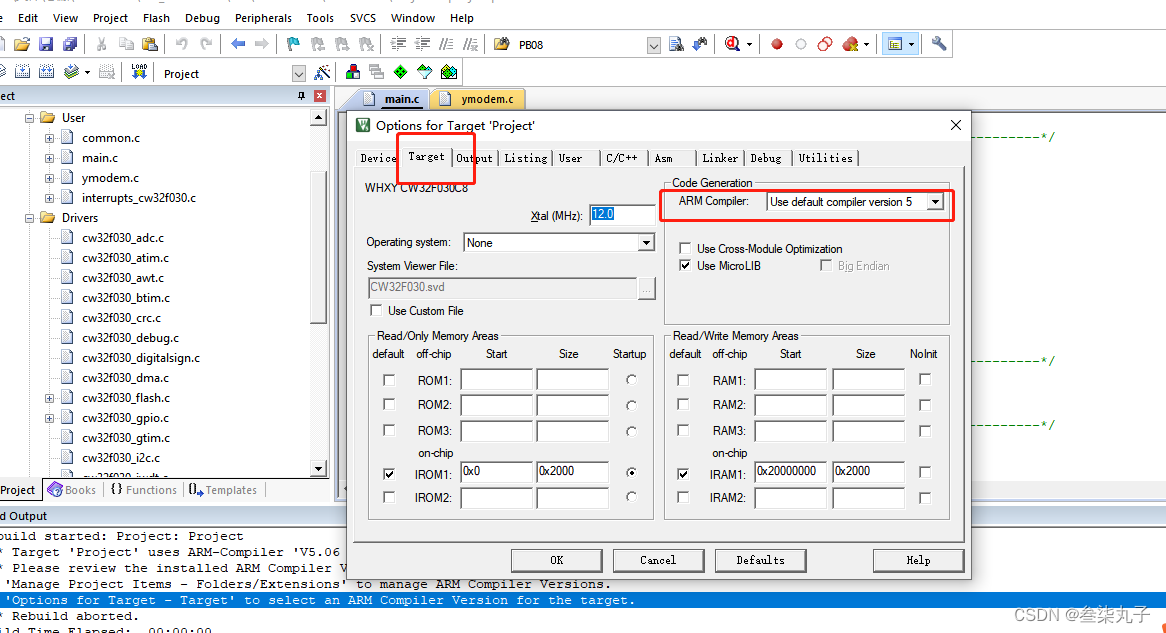Select the IROM1 Startup radio button

pyautogui.click(x=630, y=472)
